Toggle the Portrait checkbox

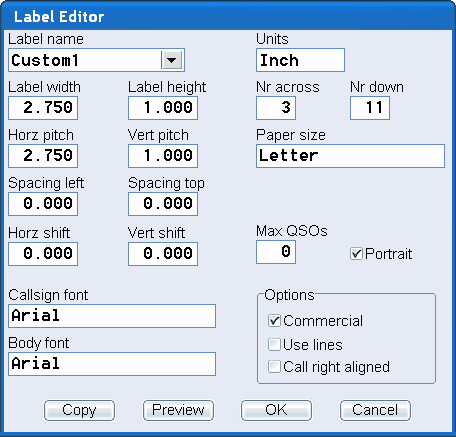point(356,254)
